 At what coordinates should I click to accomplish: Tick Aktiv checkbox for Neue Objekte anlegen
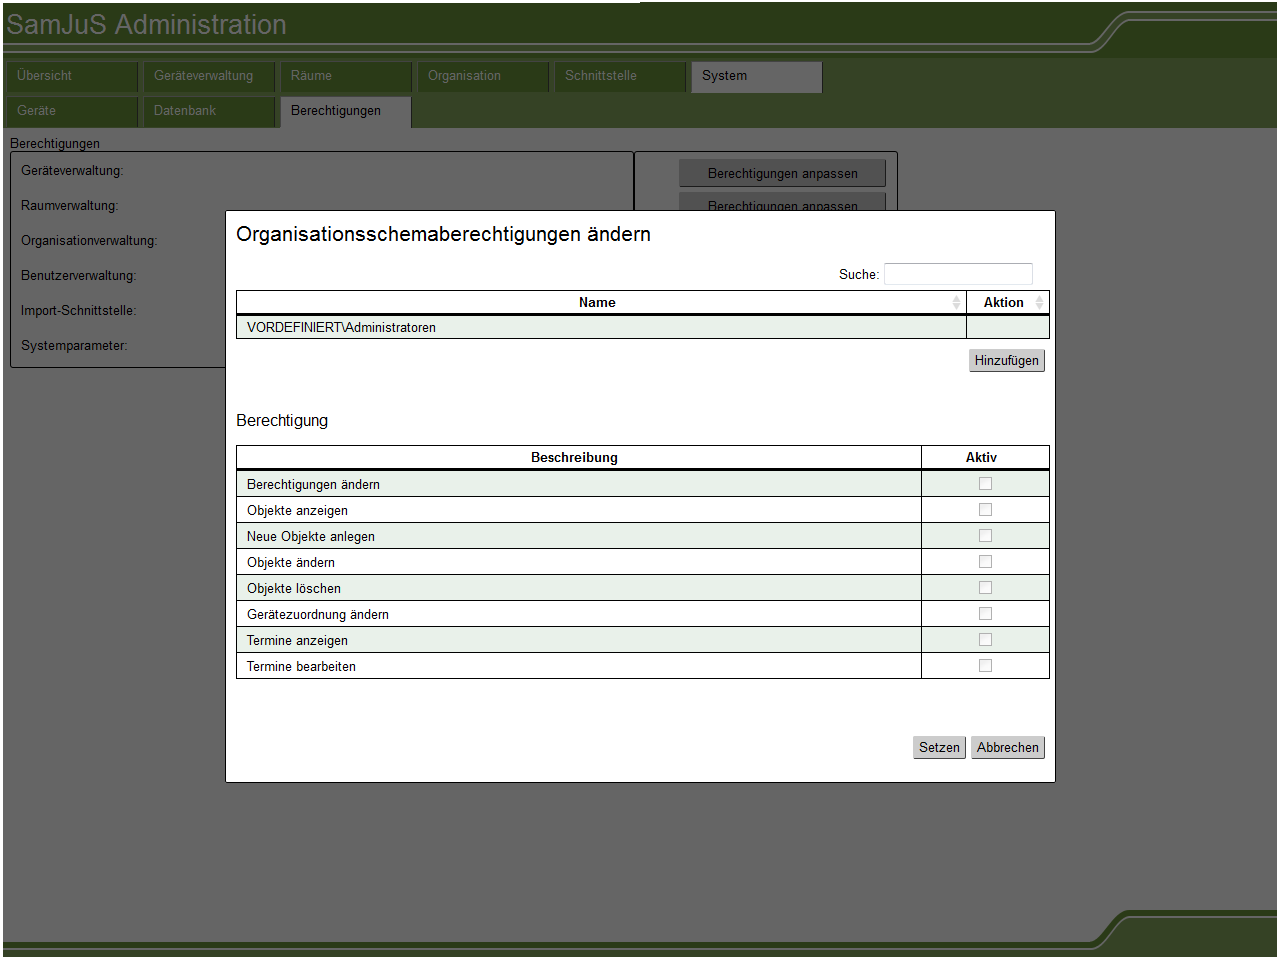985,536
